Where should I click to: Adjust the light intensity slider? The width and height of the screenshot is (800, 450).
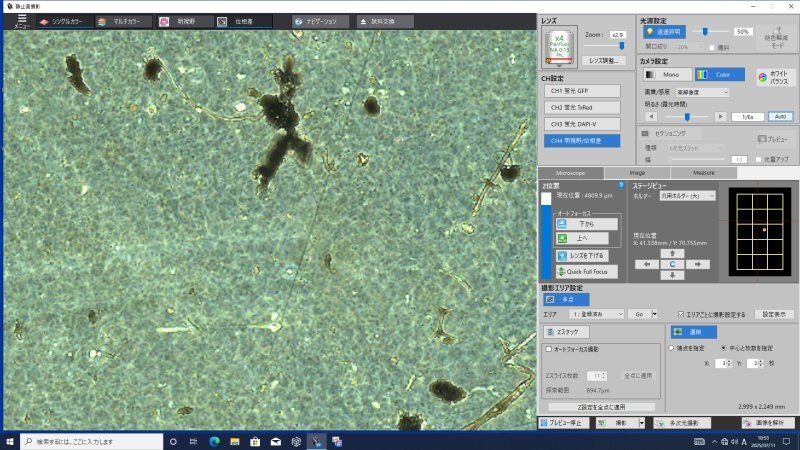(x=705, y=32)
